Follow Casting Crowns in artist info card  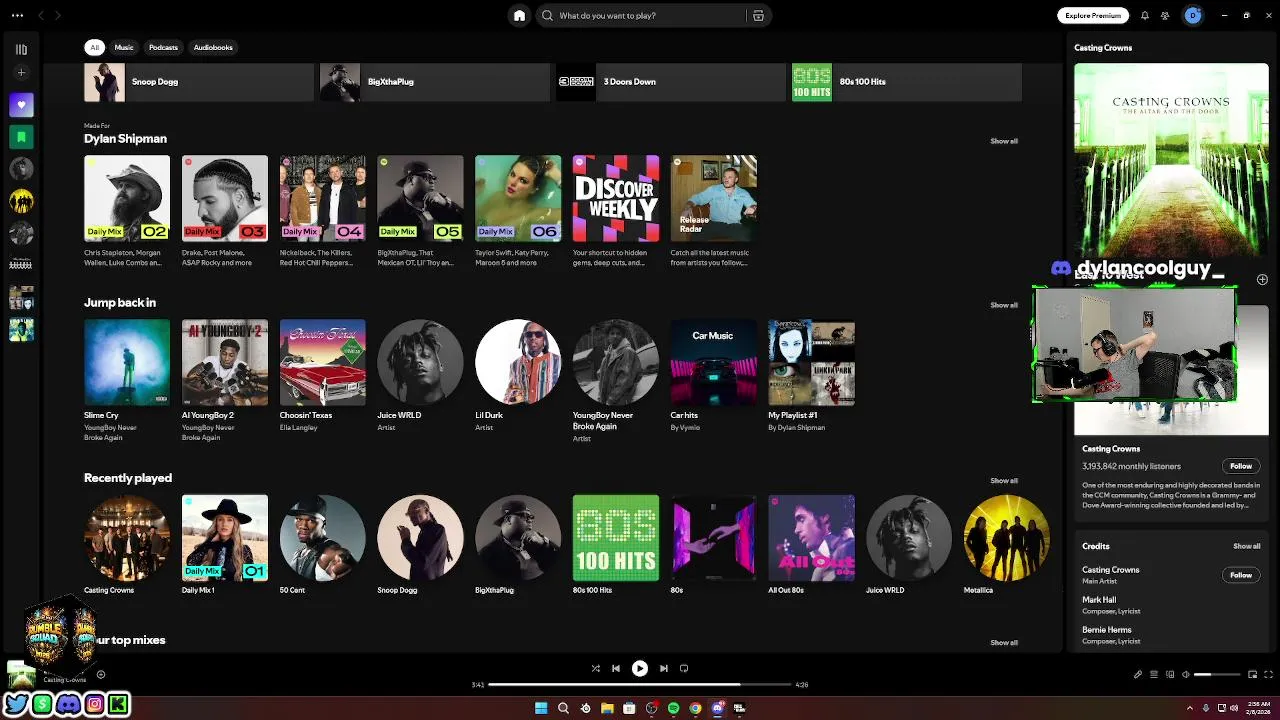[1241, 466]
